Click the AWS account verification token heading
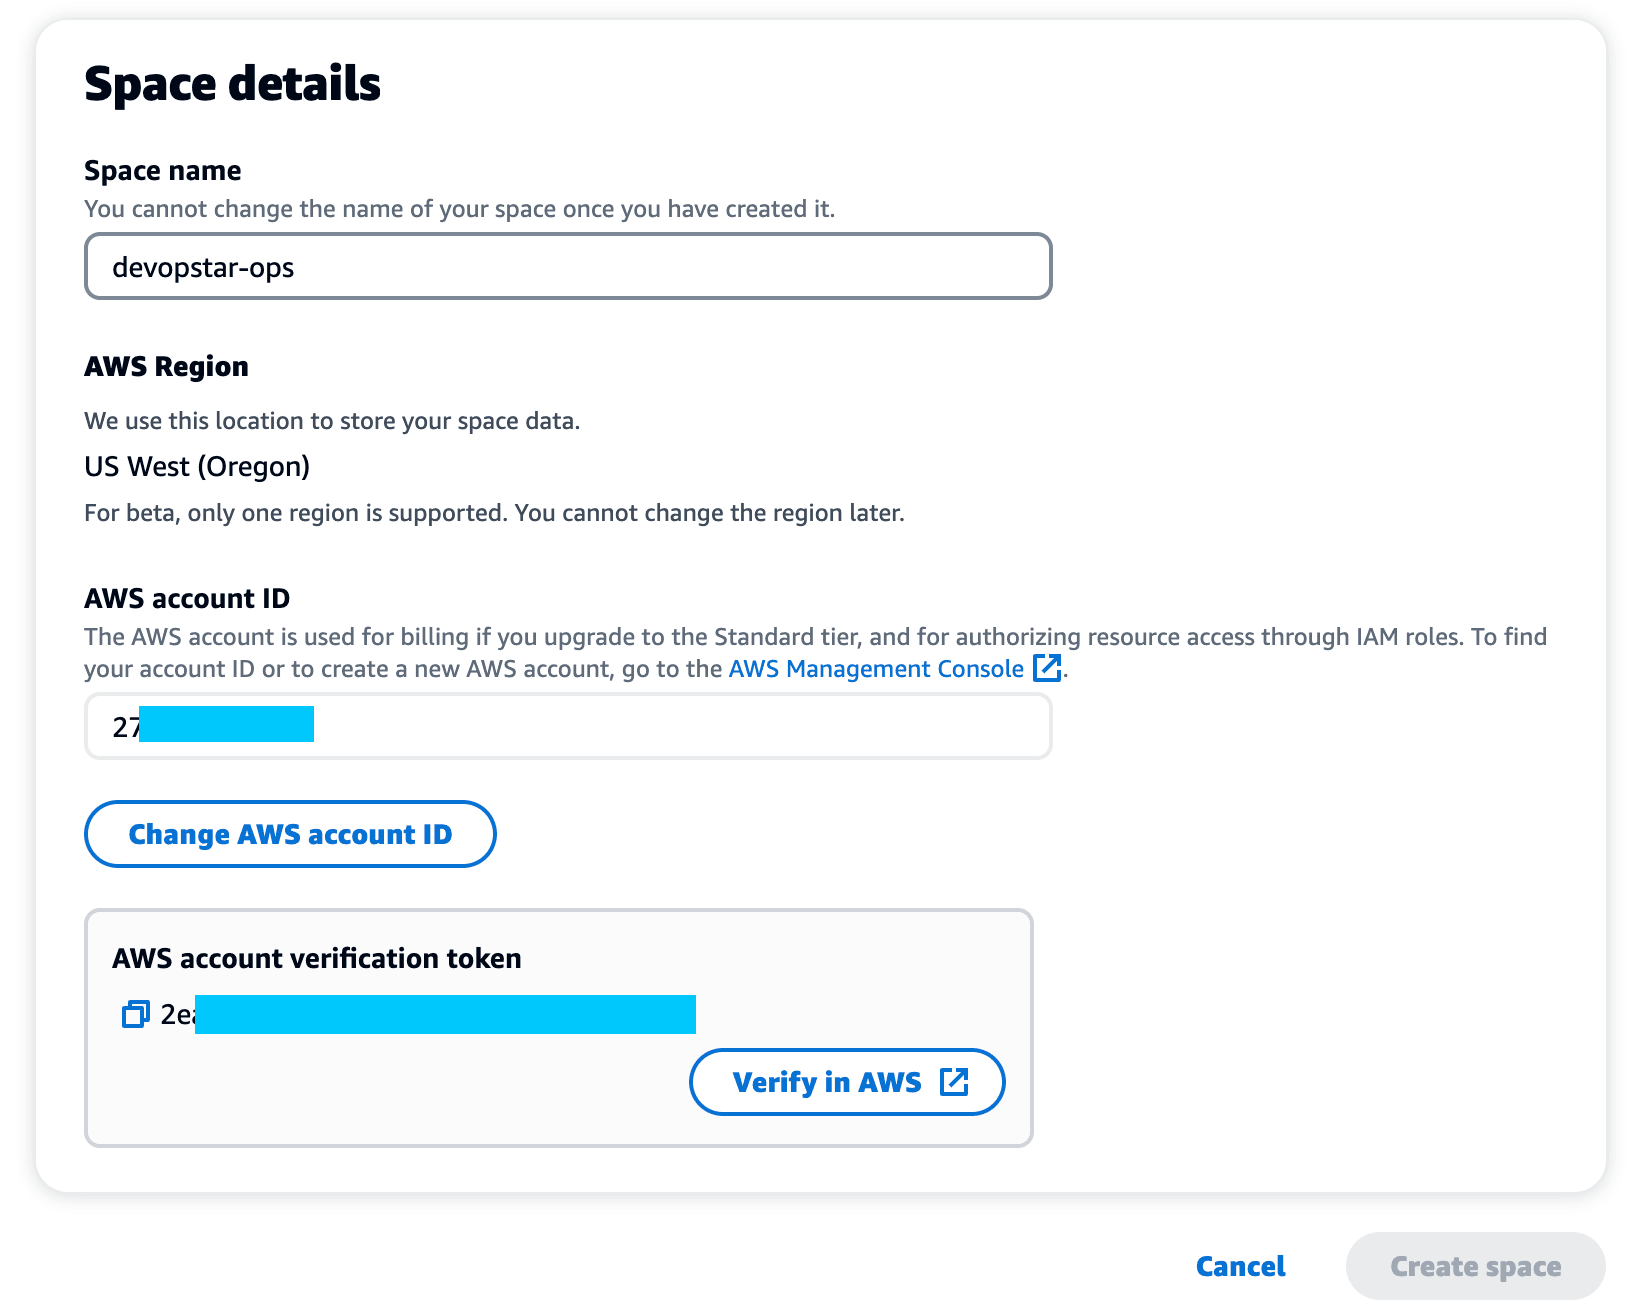Image resolution: width=1646 pixels, height=1316 pixels. coord(316,959)
